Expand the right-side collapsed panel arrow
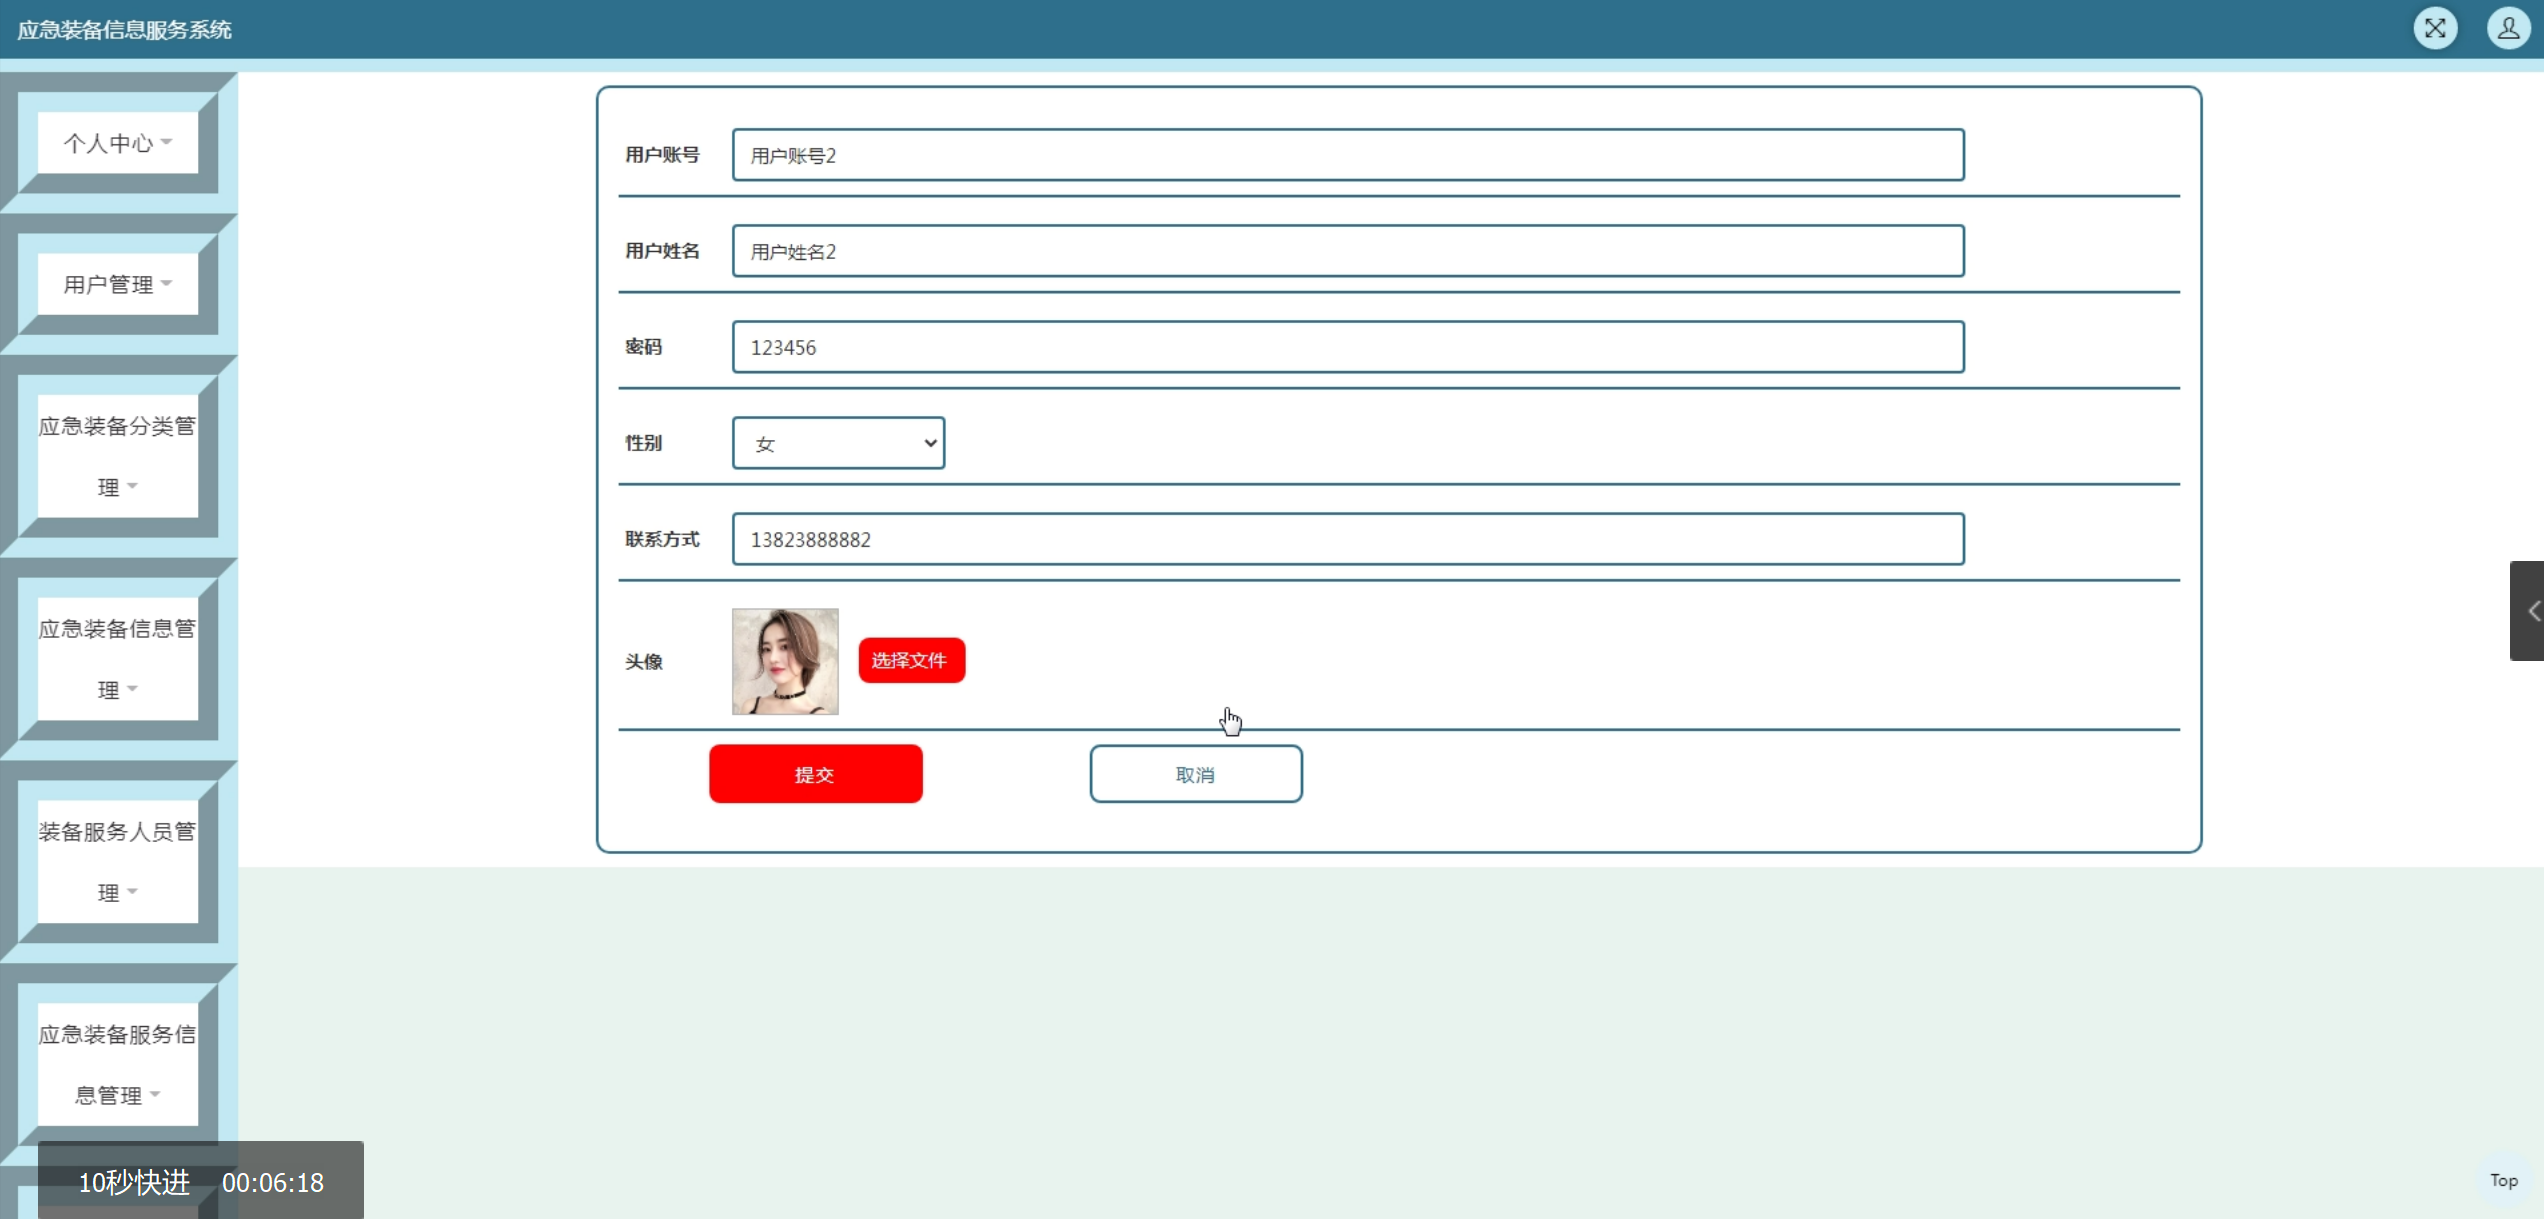Image resolution: width=2544 pixels, height=1219 pixels. click(x=2529, y=611)
